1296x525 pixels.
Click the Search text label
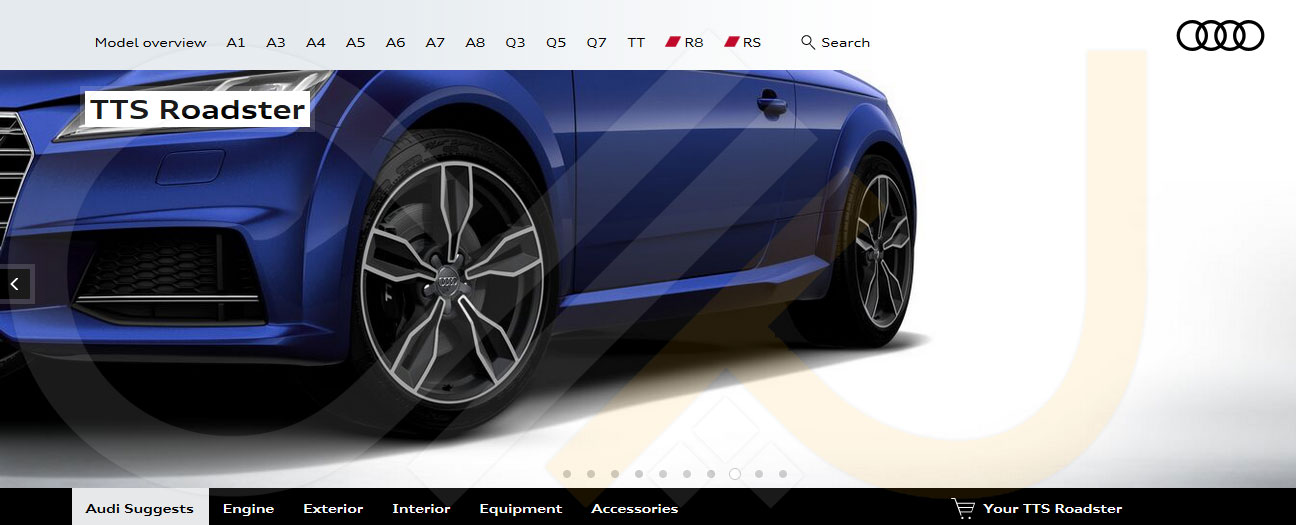click(x=846, y=43)
